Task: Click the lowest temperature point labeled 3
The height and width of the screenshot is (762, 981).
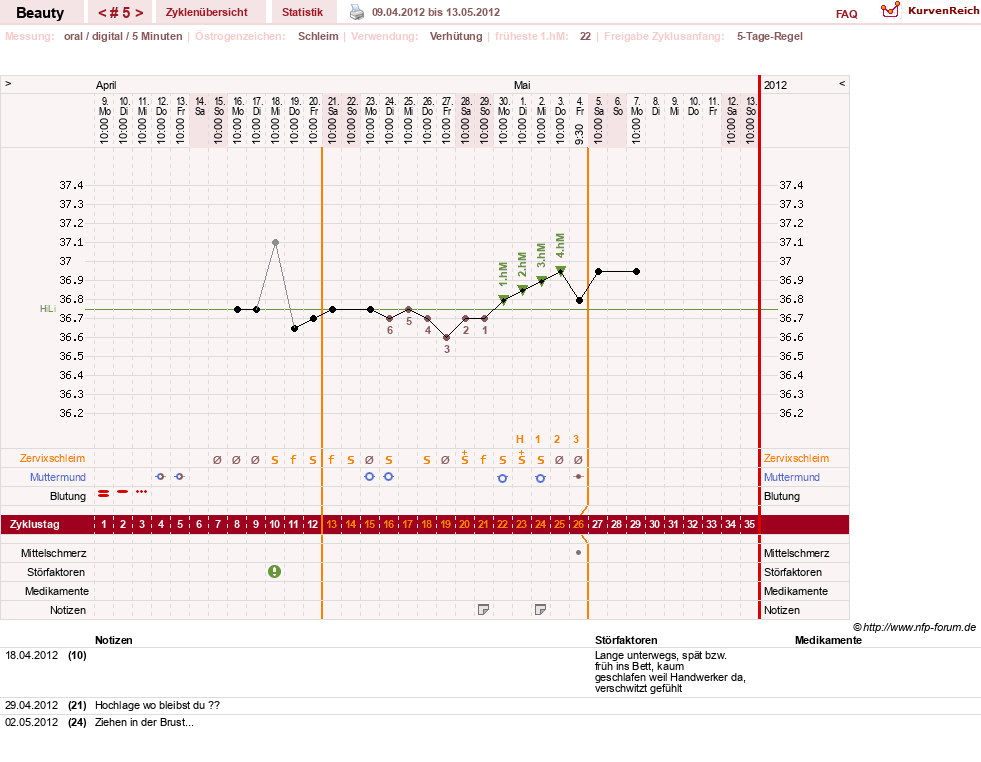Action: (447, 337)
